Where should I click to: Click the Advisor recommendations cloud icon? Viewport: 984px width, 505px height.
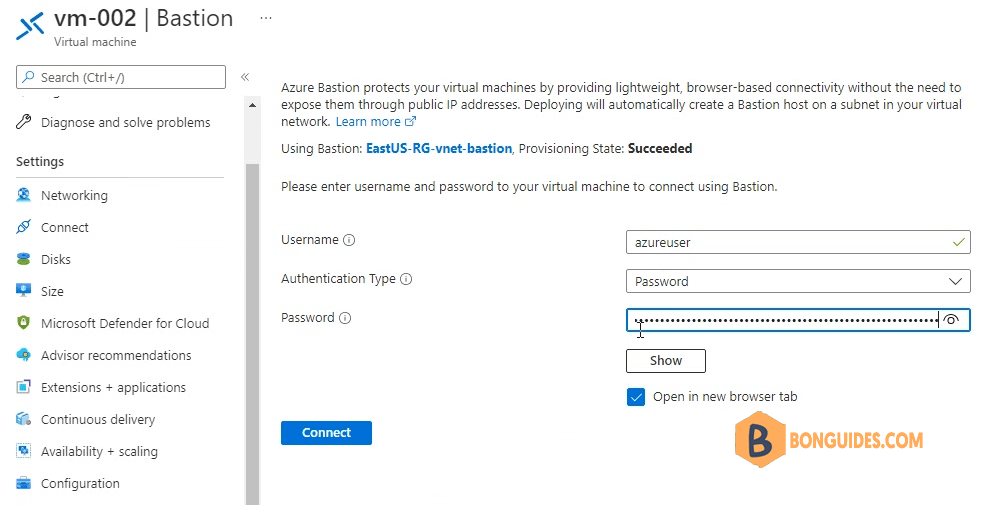23,355
